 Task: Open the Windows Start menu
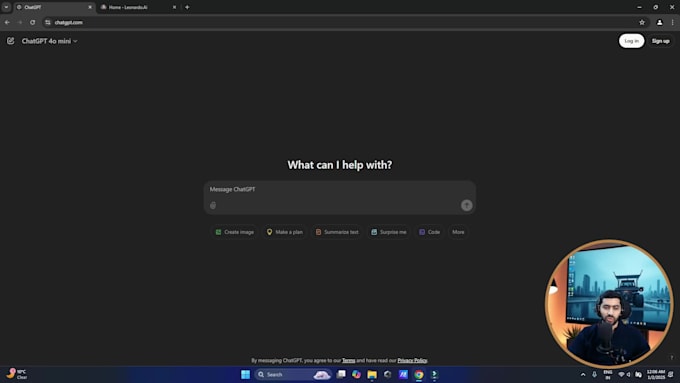coord(245,374)
